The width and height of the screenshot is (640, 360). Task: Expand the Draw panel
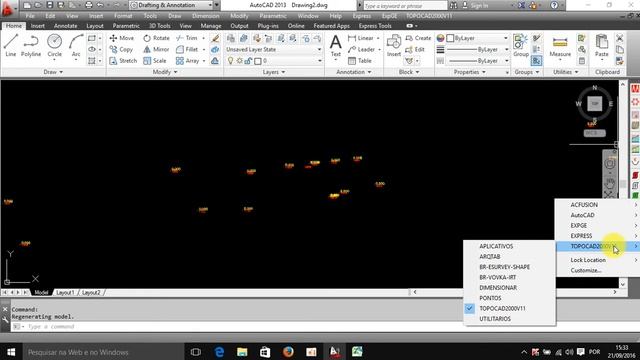53,72
